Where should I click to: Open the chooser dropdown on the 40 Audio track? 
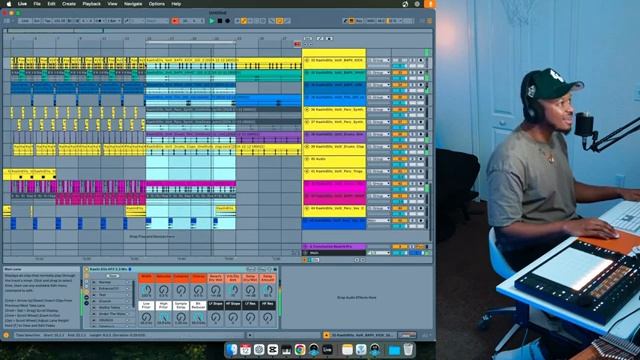click(x=379, y=159)
